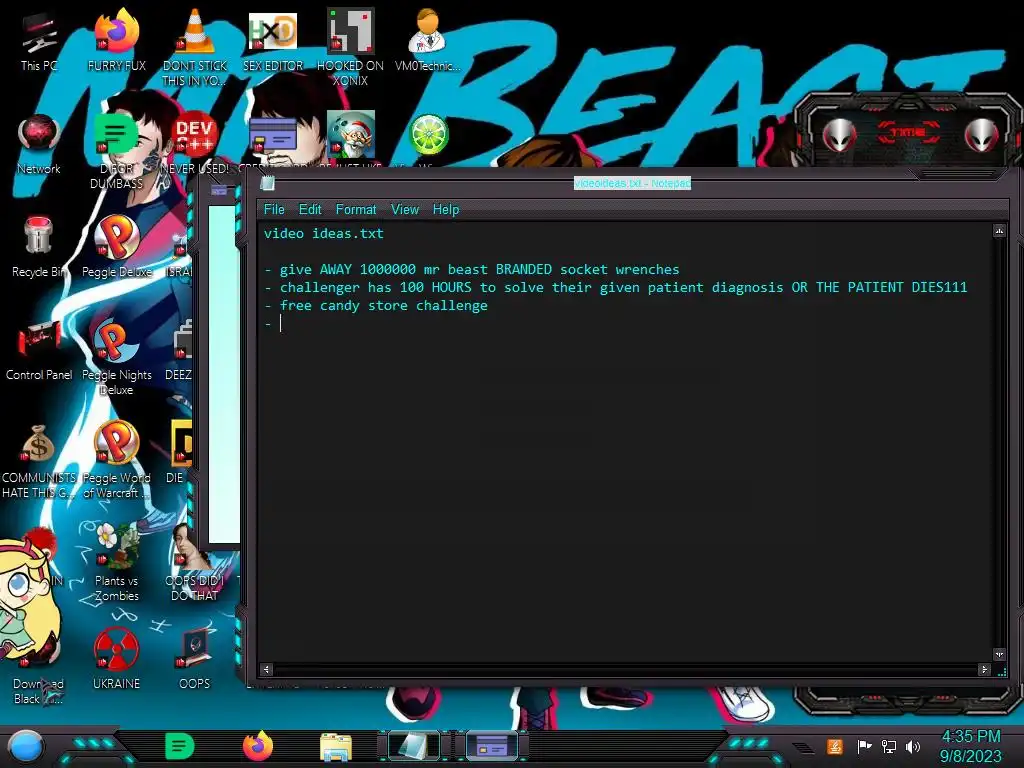The width and height of the screenshot is (1024, 768).
Task: Click the left alien head on gadget
Action: 839,135
